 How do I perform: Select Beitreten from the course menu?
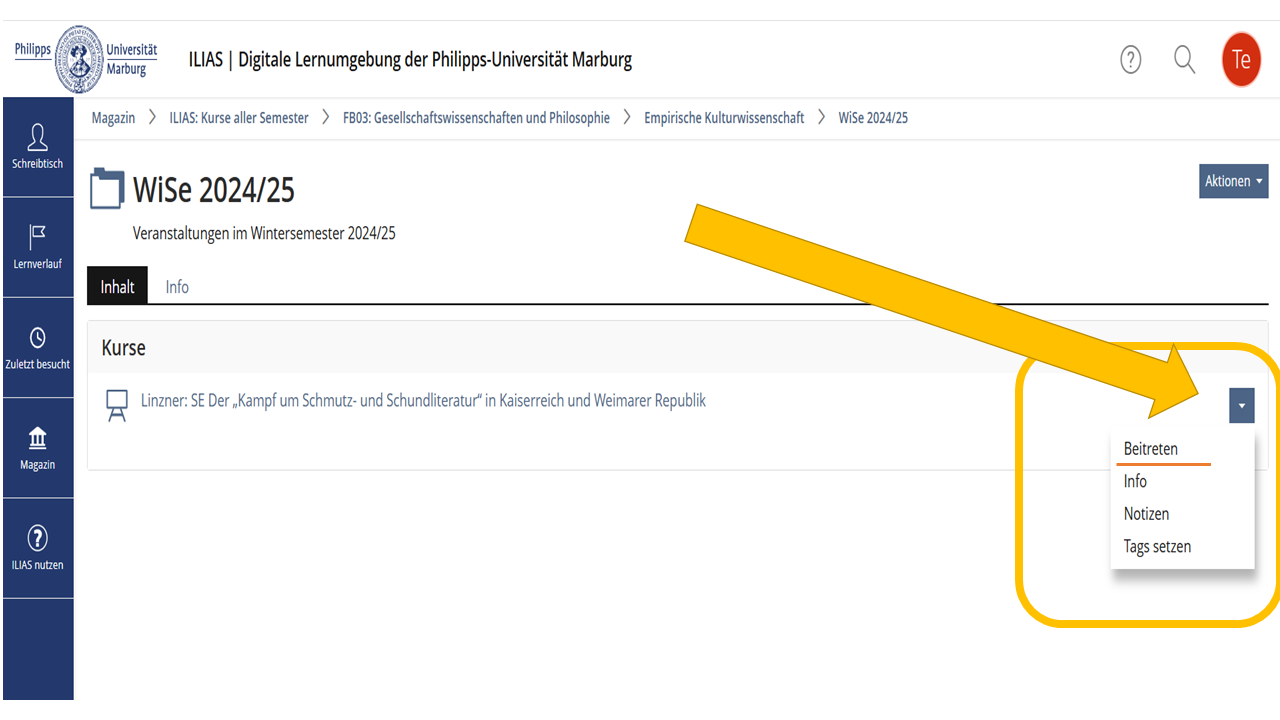point(1150,449)
